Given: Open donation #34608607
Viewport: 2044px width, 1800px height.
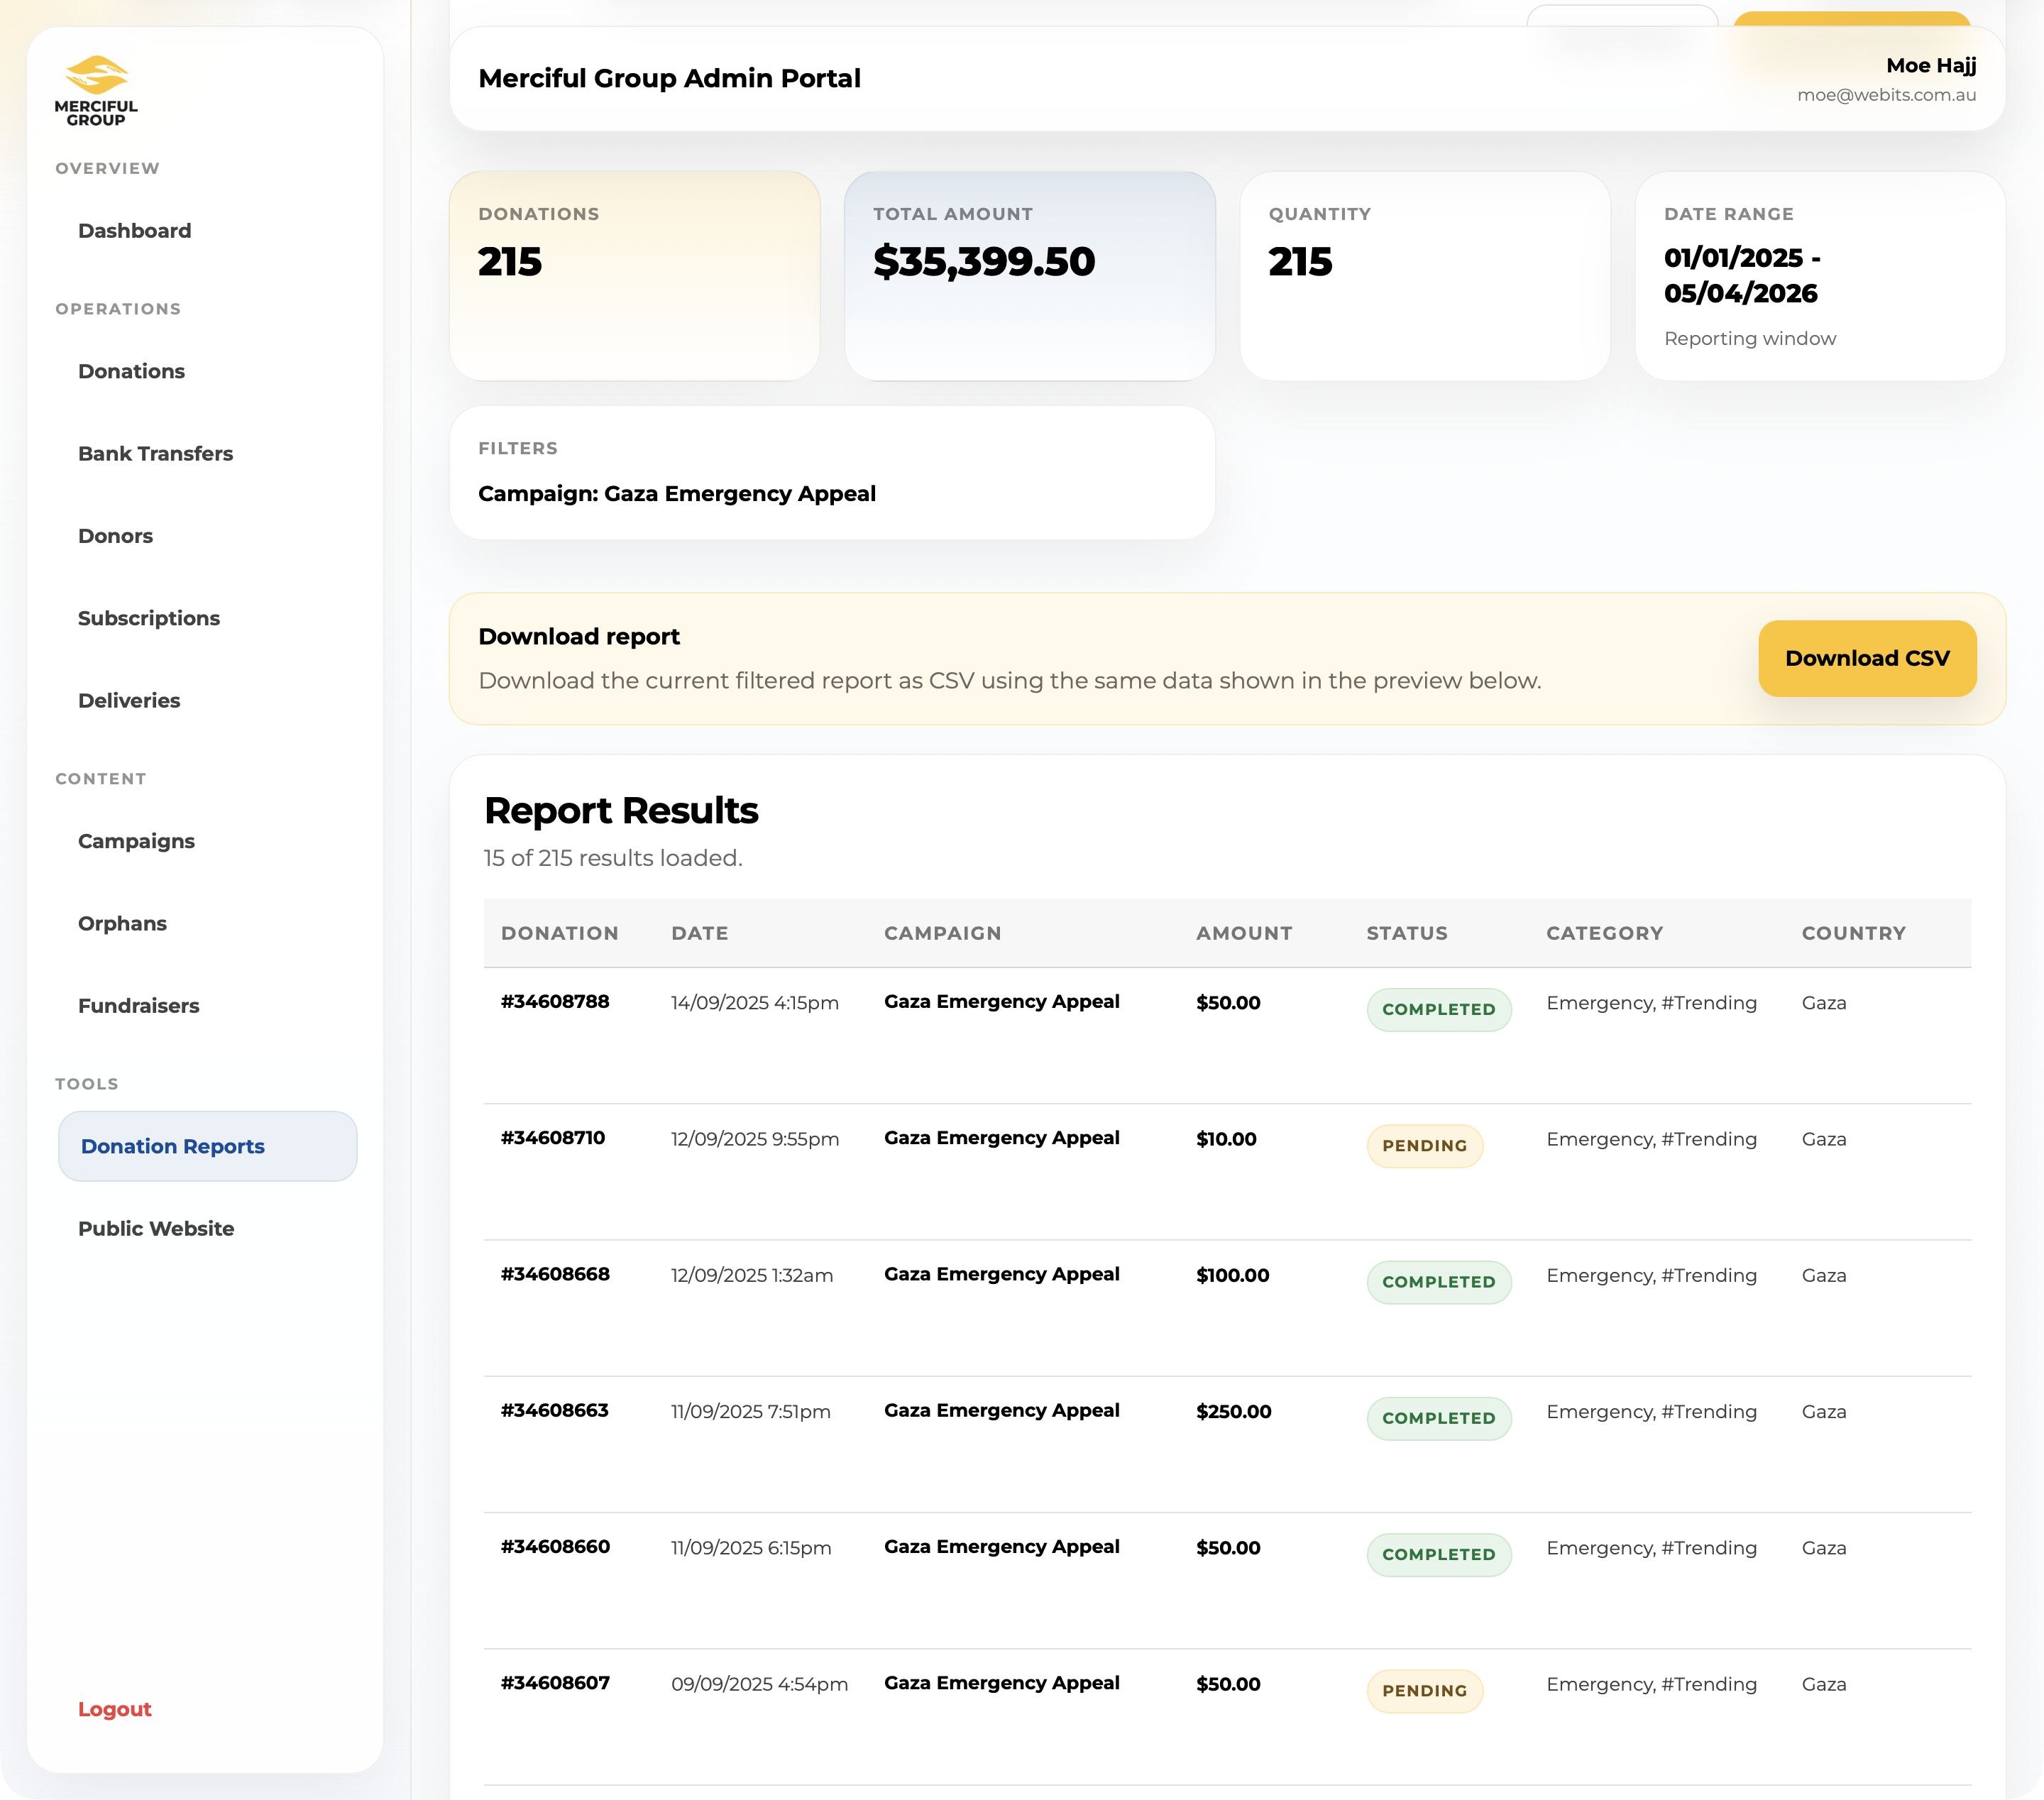Looking at the screenshot, I should pyautogui.click(x=555, y=1683).
